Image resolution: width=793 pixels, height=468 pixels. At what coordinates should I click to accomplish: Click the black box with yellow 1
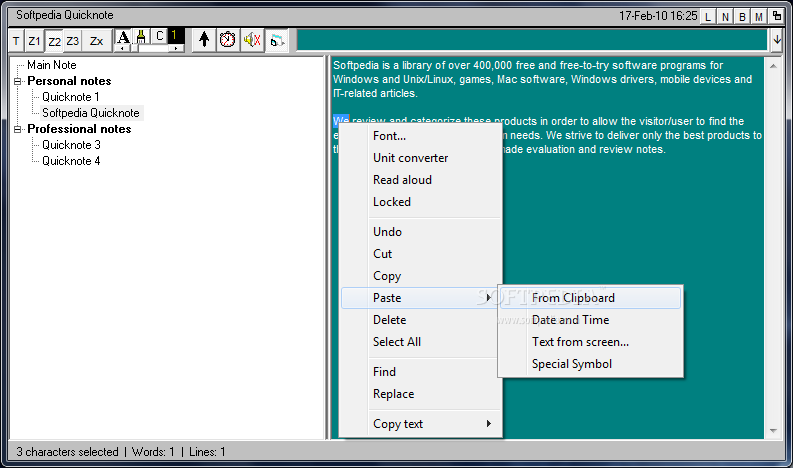pos(175,36)
